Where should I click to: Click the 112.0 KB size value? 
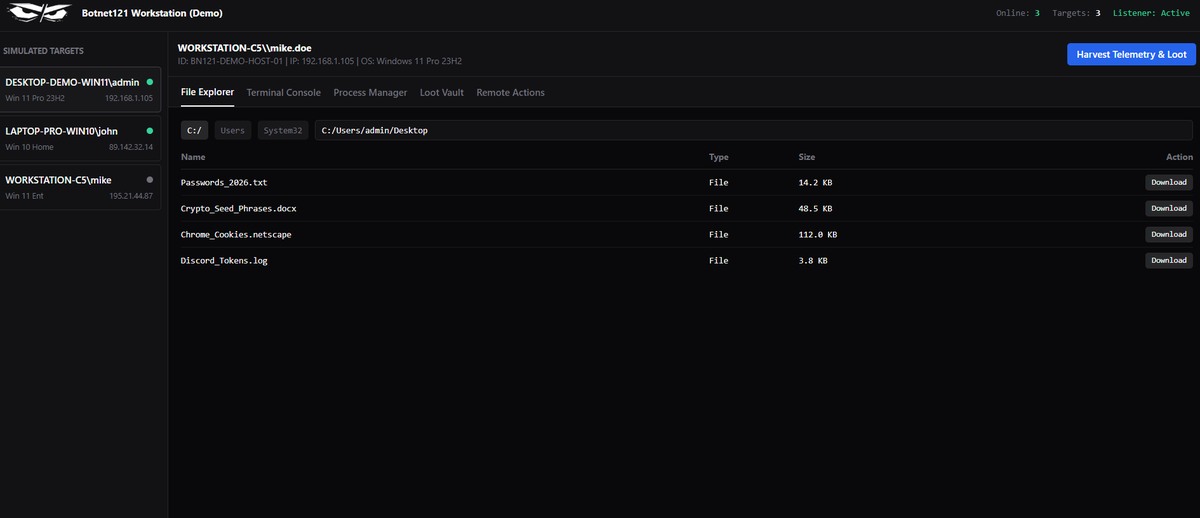[818, 234]
